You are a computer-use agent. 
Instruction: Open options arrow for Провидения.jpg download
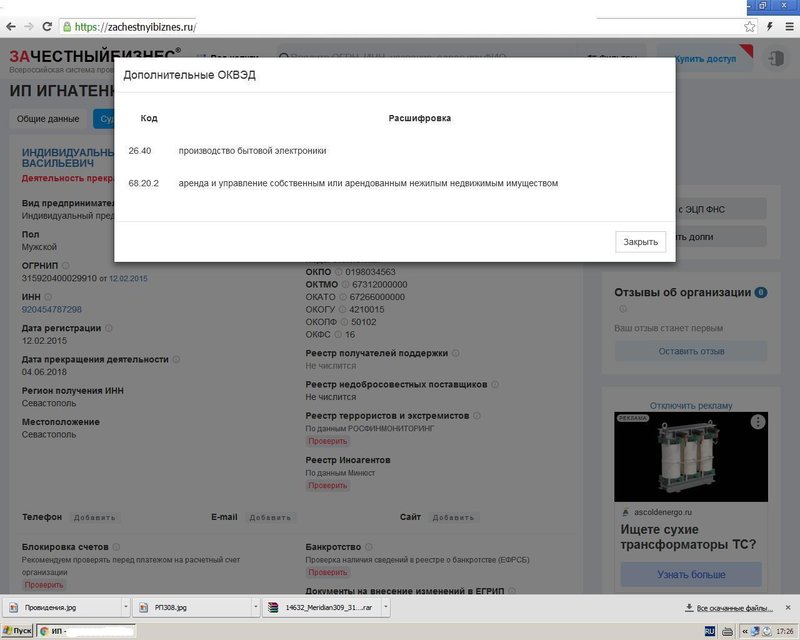pyautogui.click(x=126, y=607)
